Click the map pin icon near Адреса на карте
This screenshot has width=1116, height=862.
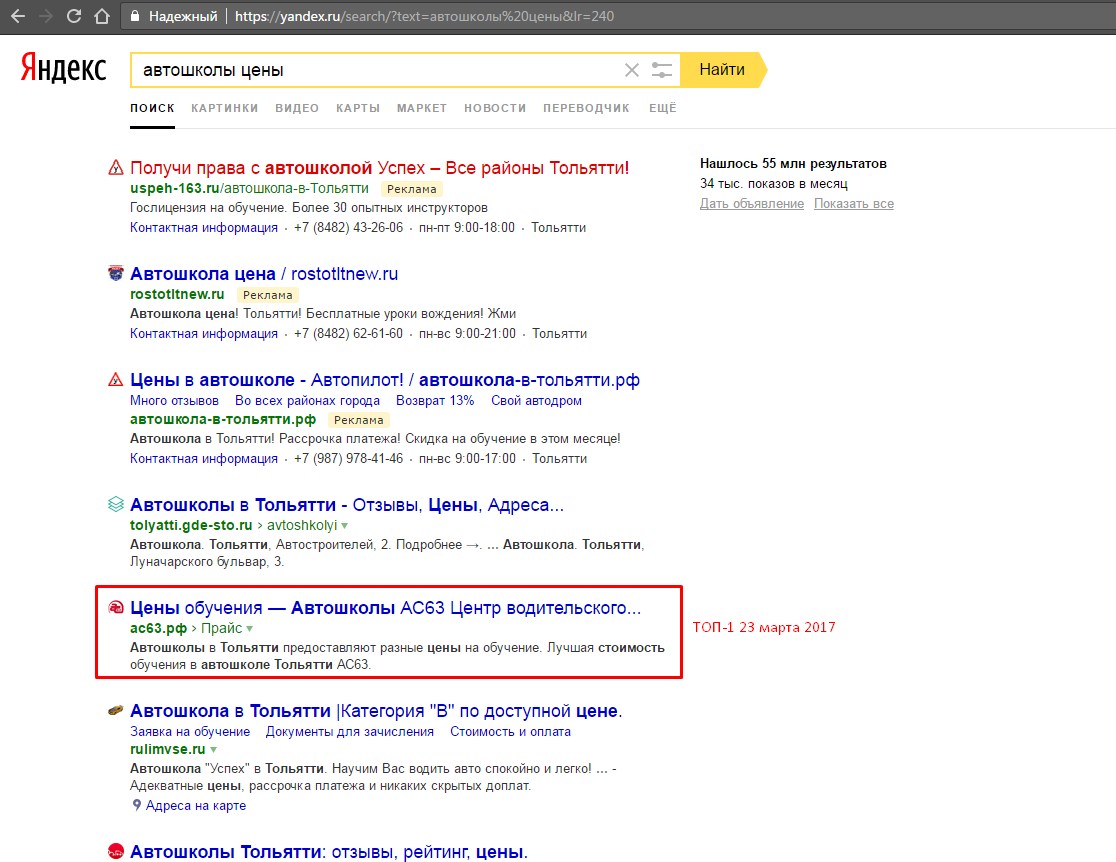(137, 805)
